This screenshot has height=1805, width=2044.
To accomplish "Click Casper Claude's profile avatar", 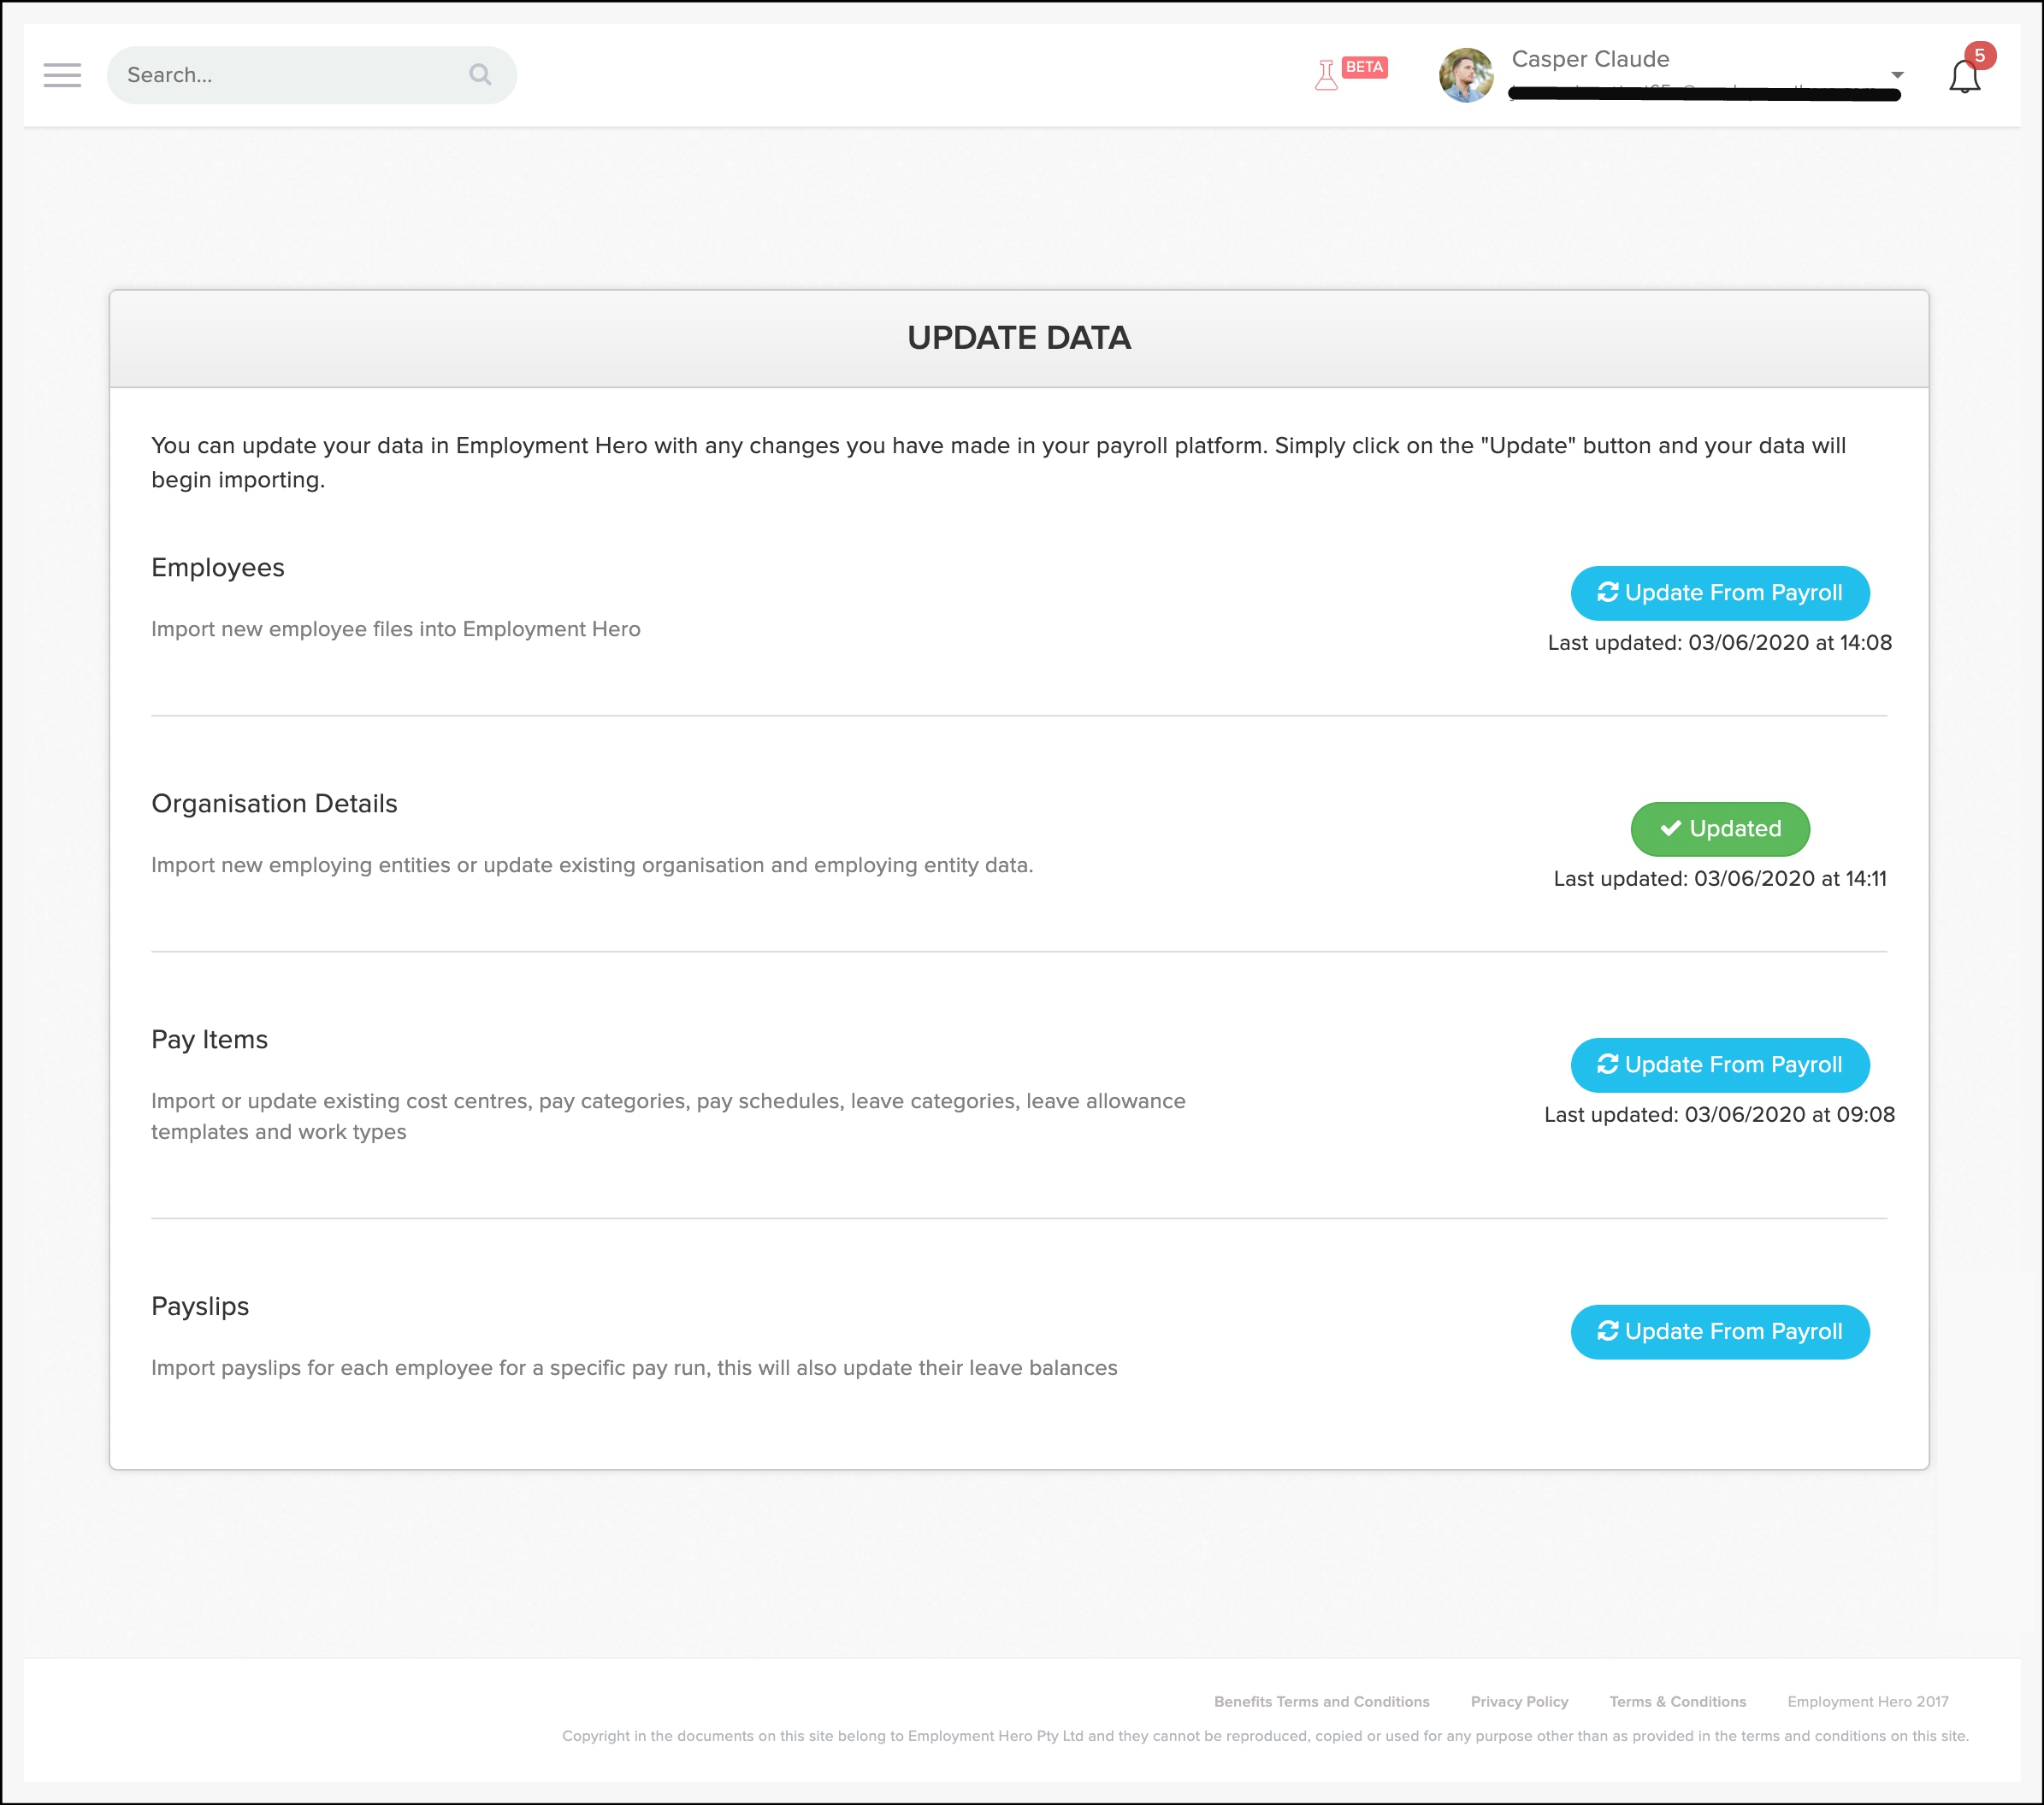I will (x=1466, y=75).
